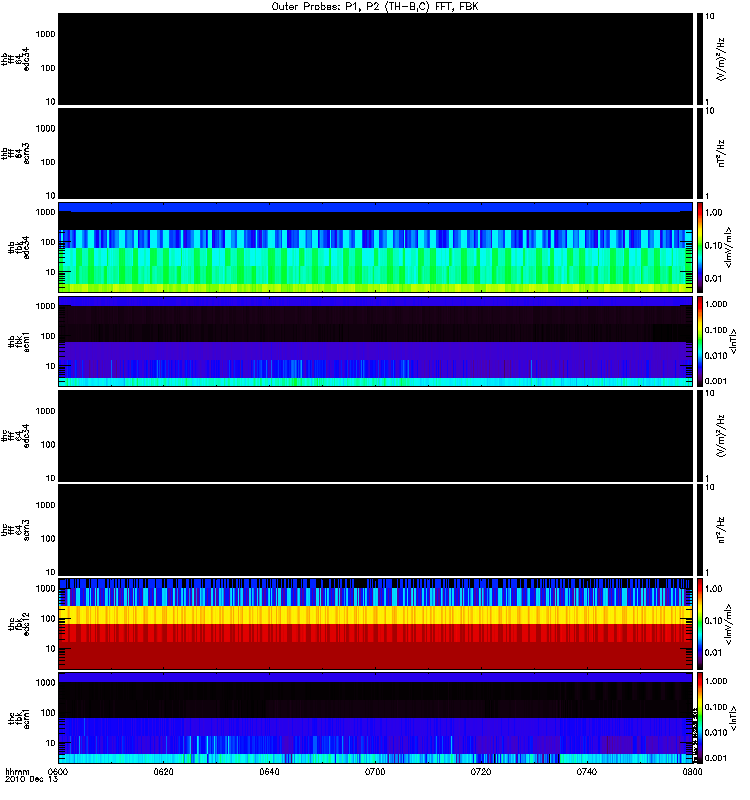Screen dimensions: 750x800
Task: Click the rainbow color bar of thc fbk edc12
Action: [x=700, y=623]
